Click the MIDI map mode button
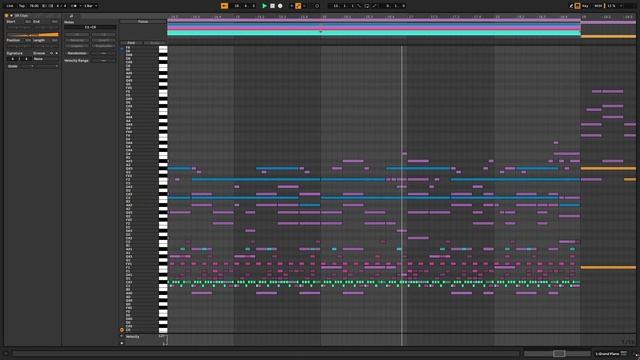 coord(598,6)
